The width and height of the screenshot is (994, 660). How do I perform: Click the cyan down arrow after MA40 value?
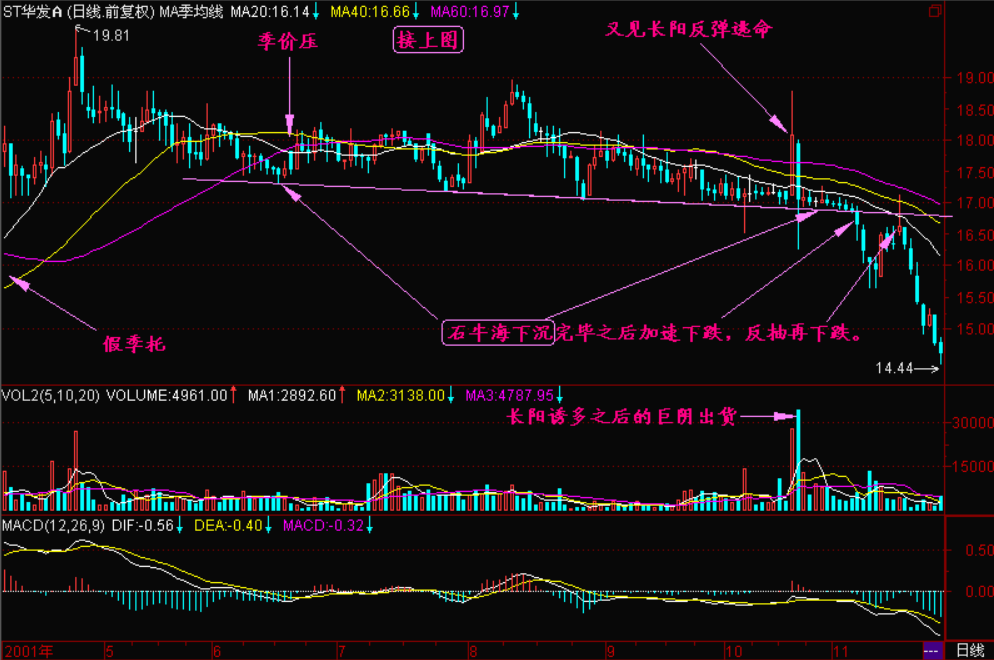[417, 12]
